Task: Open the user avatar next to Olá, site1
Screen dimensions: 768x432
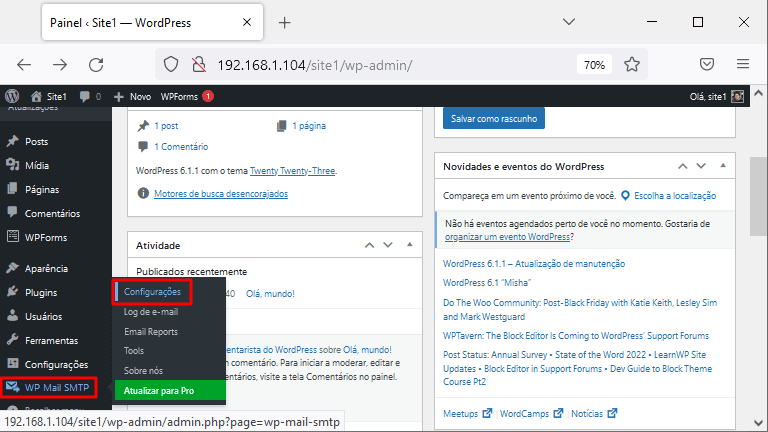Action: pos(737,96)
